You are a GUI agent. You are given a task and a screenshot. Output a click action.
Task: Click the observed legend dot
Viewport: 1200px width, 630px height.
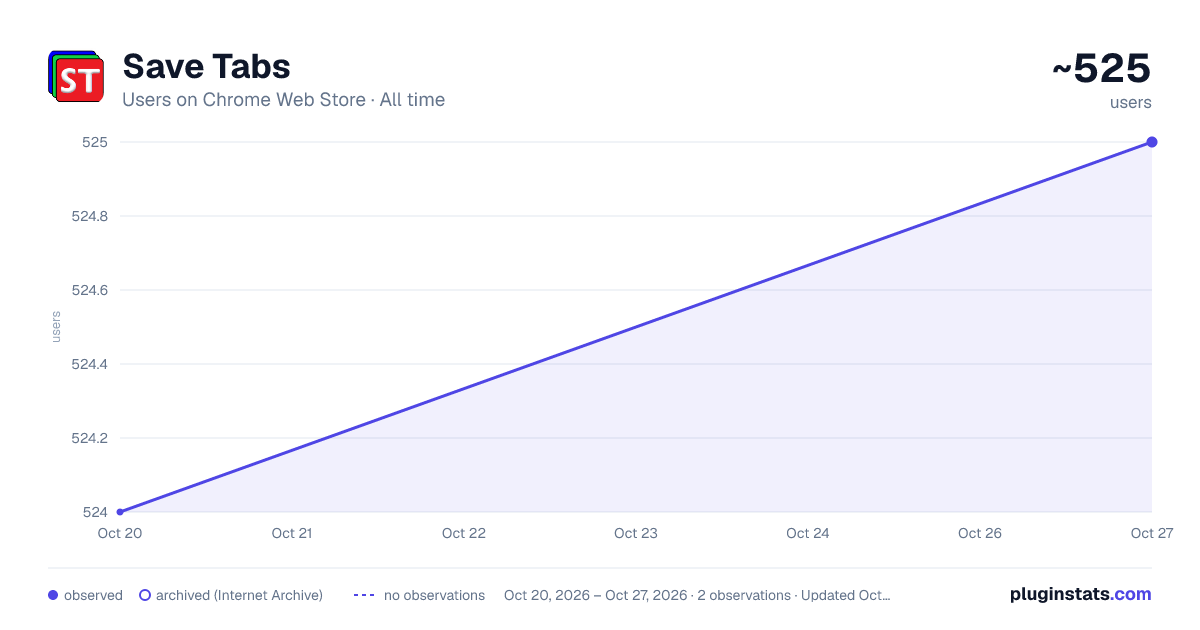53,595
